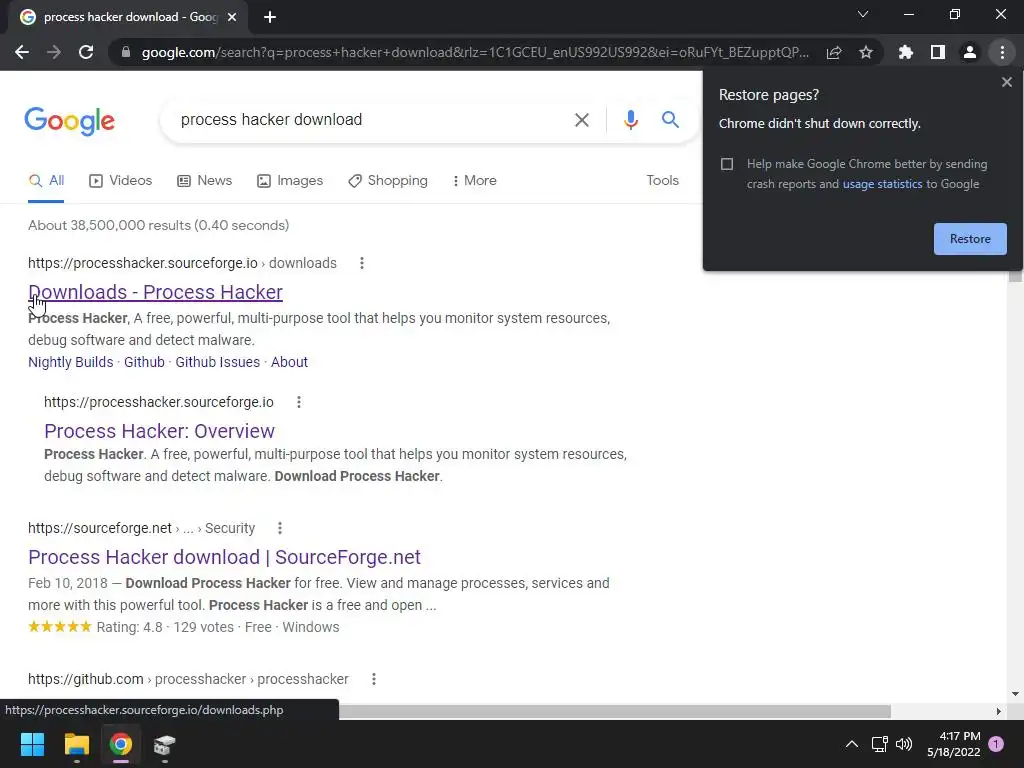The width and height of the screenshot is (1024, 768).
Task: Click the About 38,500,000 results text
Action: click(x=159, y=225)
